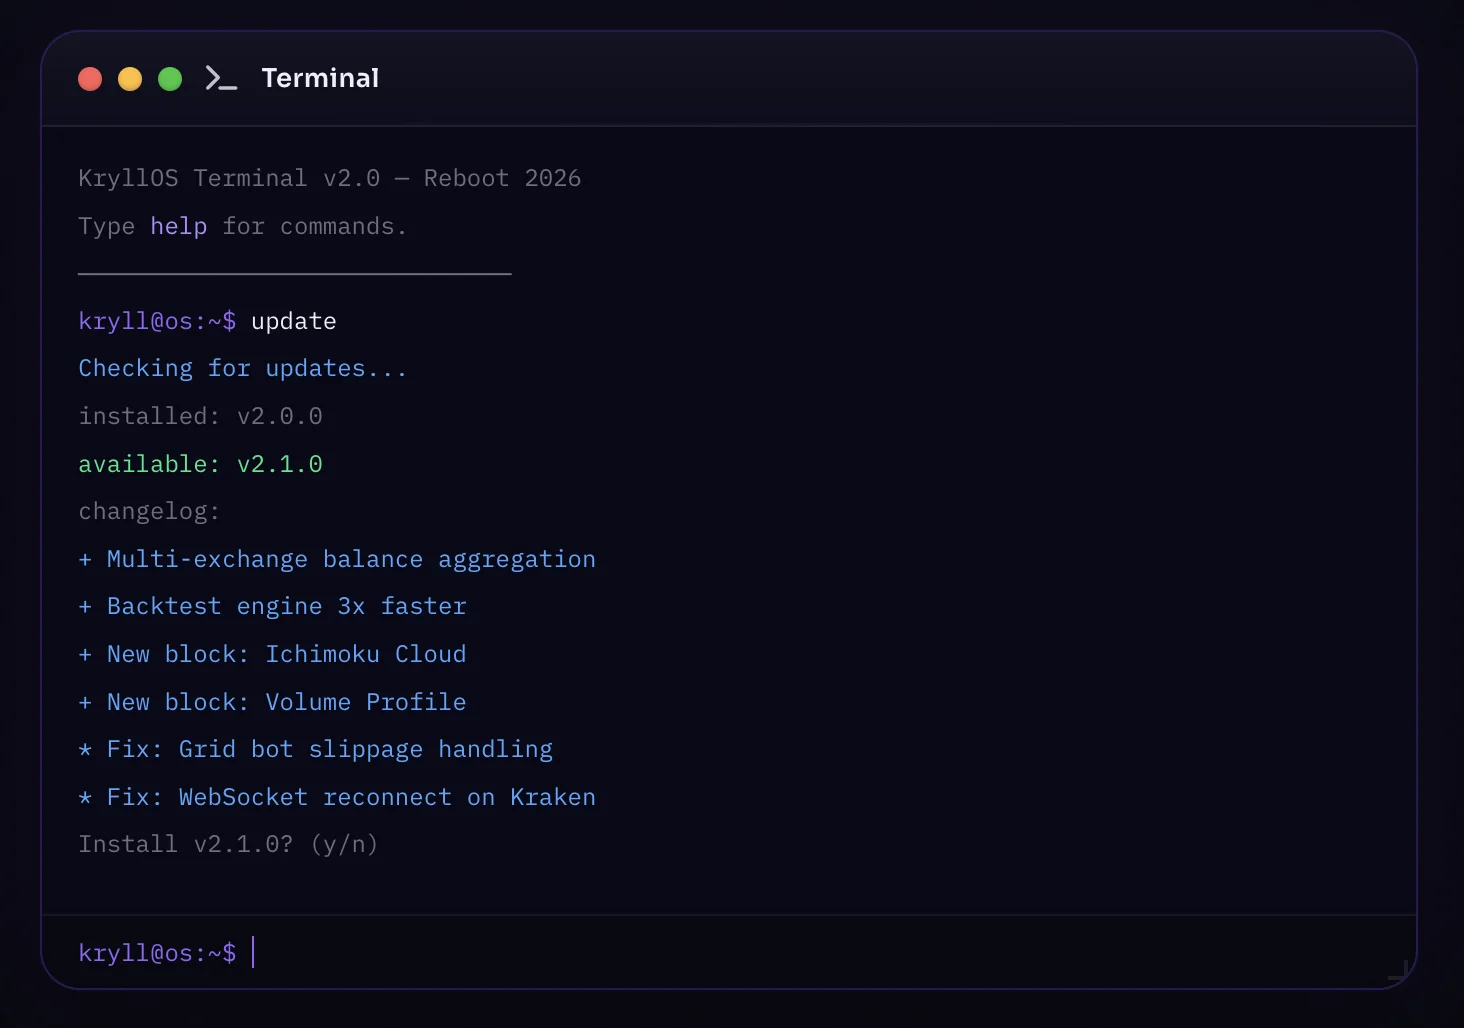
Task: Click the 'Multi-exchange balance aggregation' changelog entry
Action: point(337,558)
